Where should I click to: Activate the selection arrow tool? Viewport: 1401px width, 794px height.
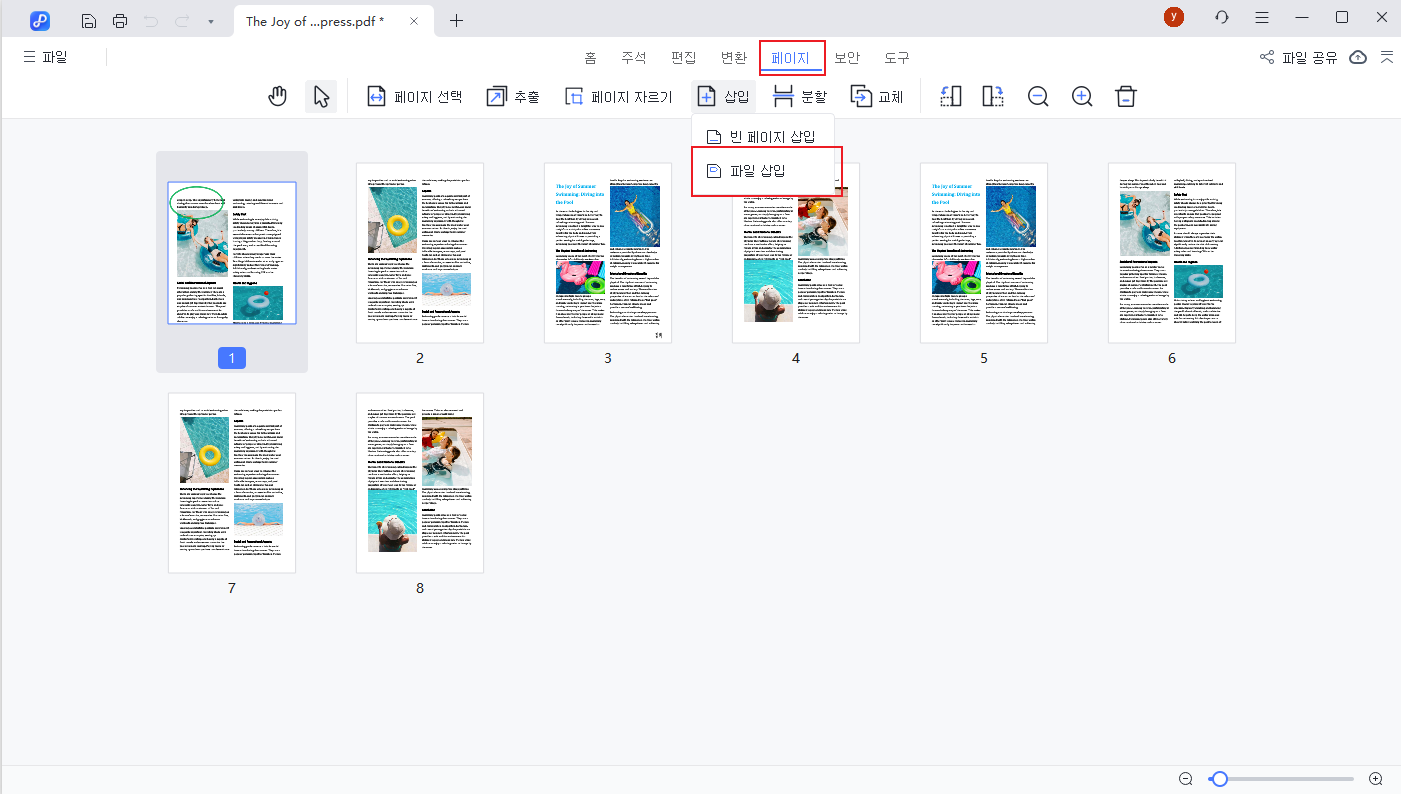tap(320, 95)
